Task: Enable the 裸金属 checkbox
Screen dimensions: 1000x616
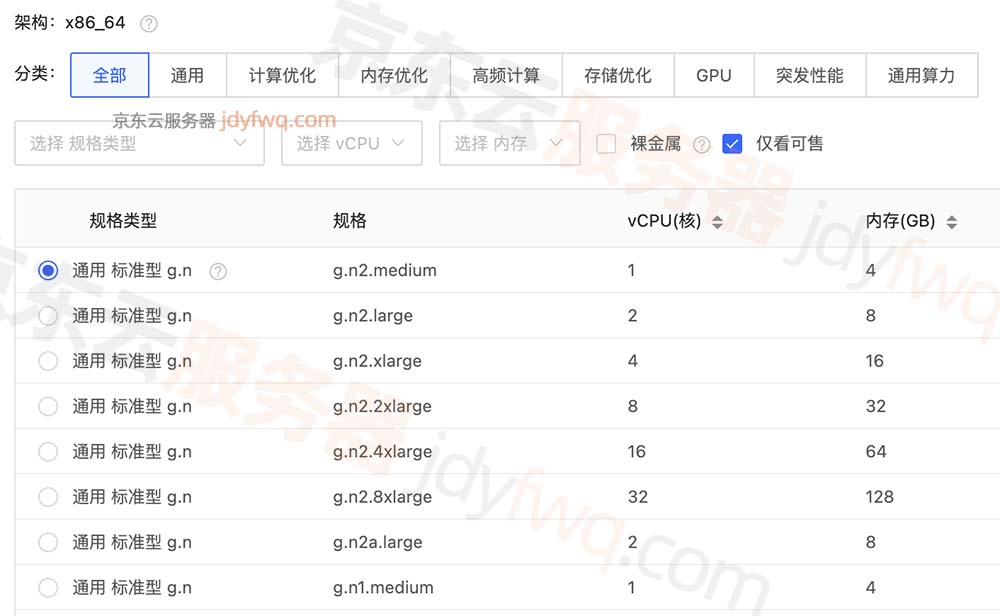Action: 605,143
